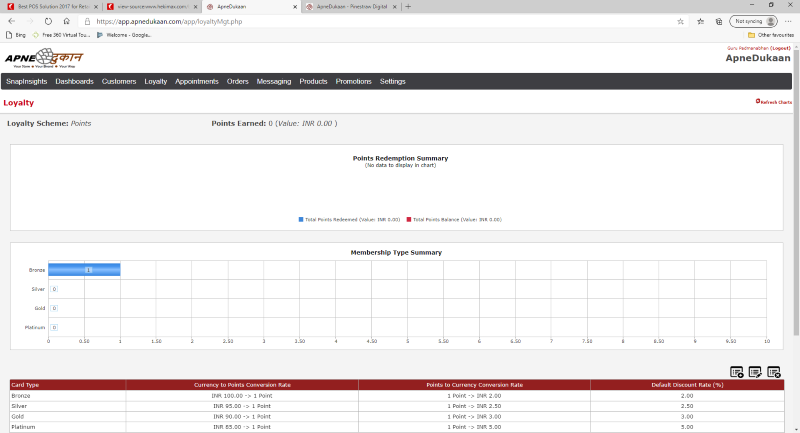Click the Logout link
This screenshot has width=800, height=433.
(780, 47)
